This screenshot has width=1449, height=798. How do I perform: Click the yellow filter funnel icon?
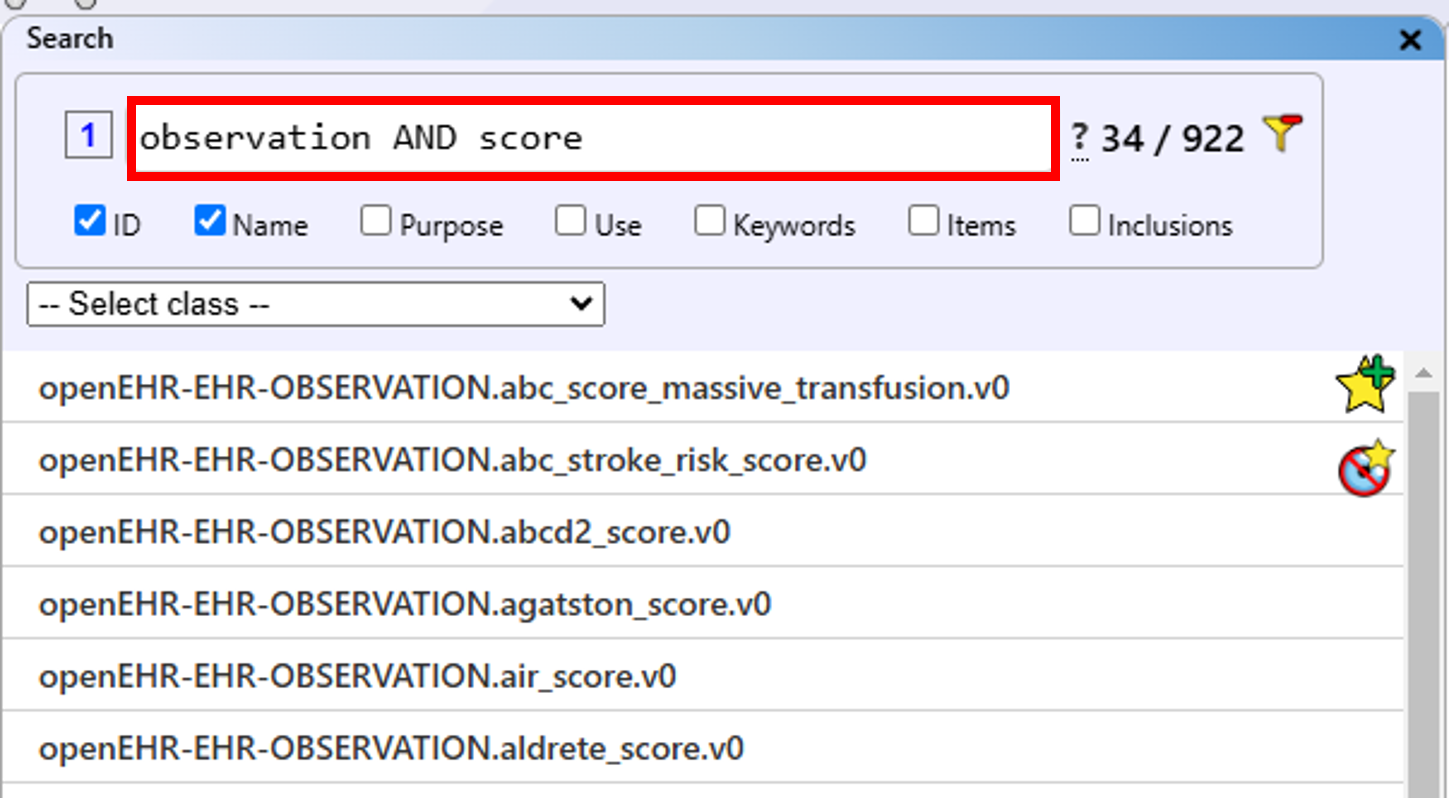pos(1281,134)
